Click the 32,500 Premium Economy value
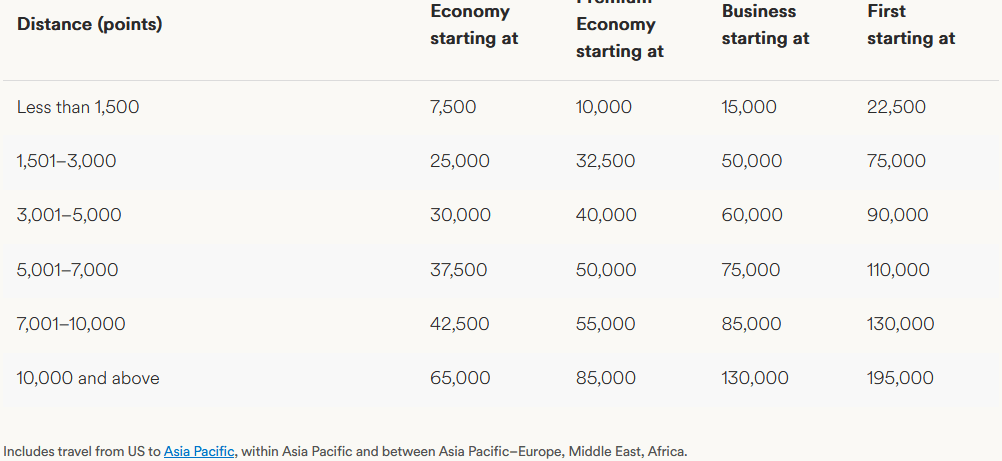 tap(604, 161)
